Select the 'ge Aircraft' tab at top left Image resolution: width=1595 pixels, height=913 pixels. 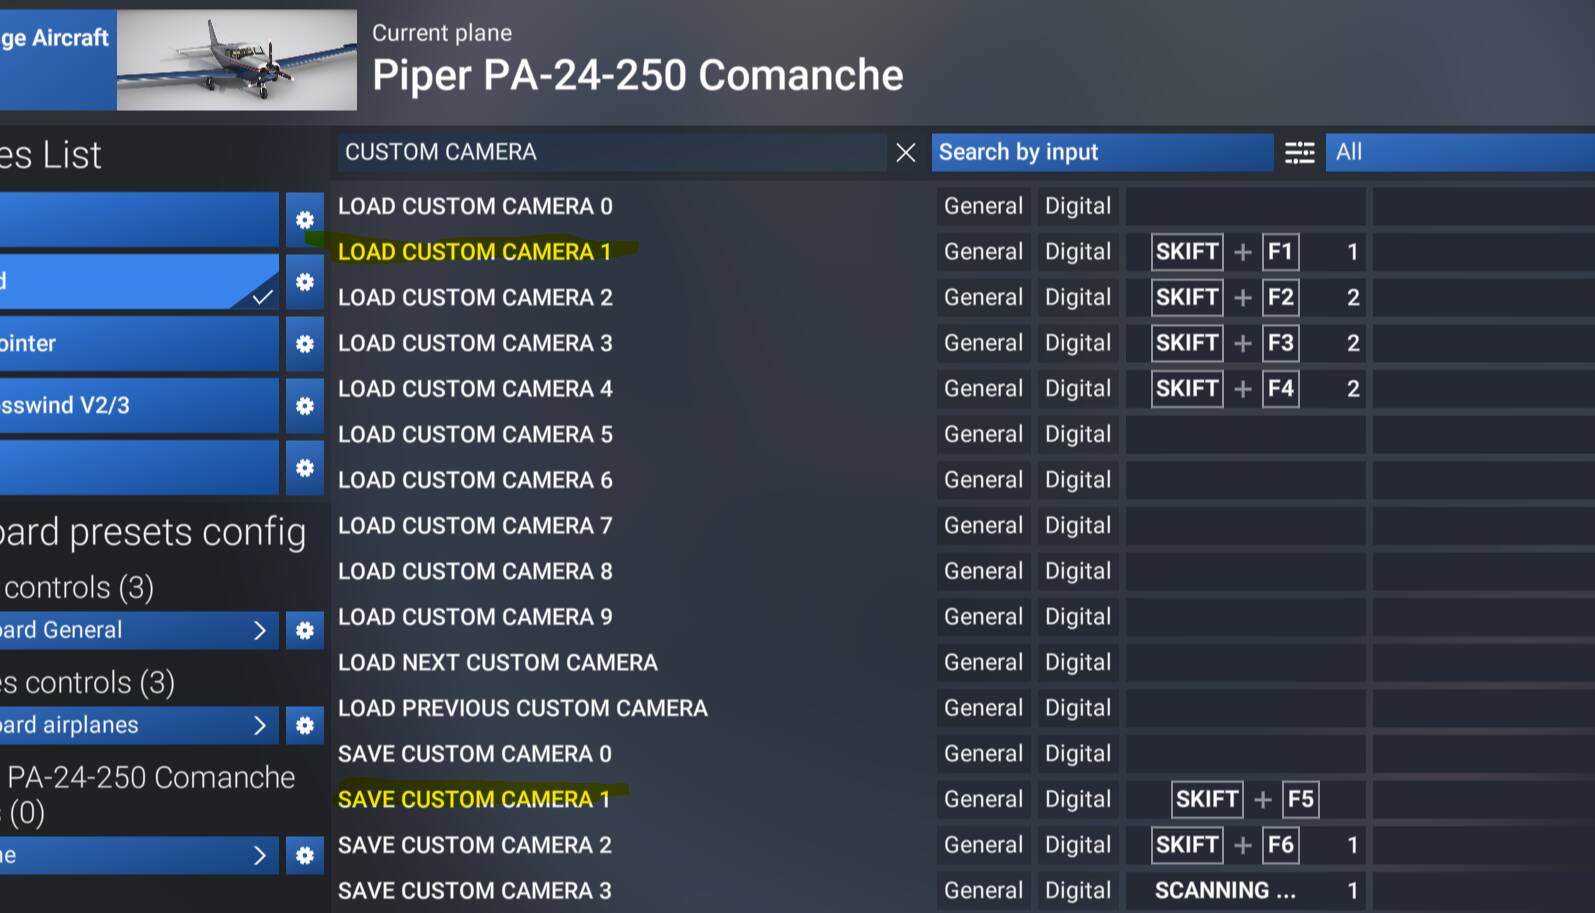(58, 60)
